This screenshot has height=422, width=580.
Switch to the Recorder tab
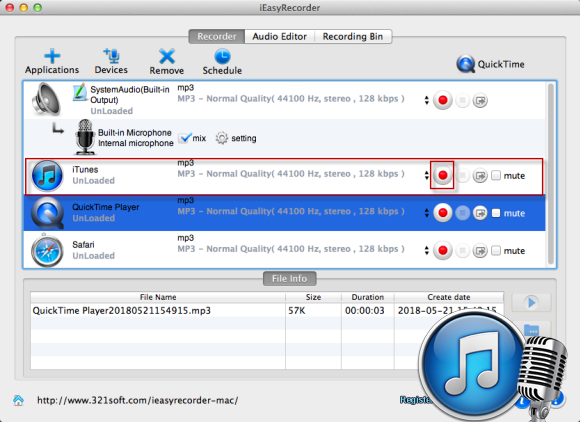pyautogui.click(x=217, y=37)
